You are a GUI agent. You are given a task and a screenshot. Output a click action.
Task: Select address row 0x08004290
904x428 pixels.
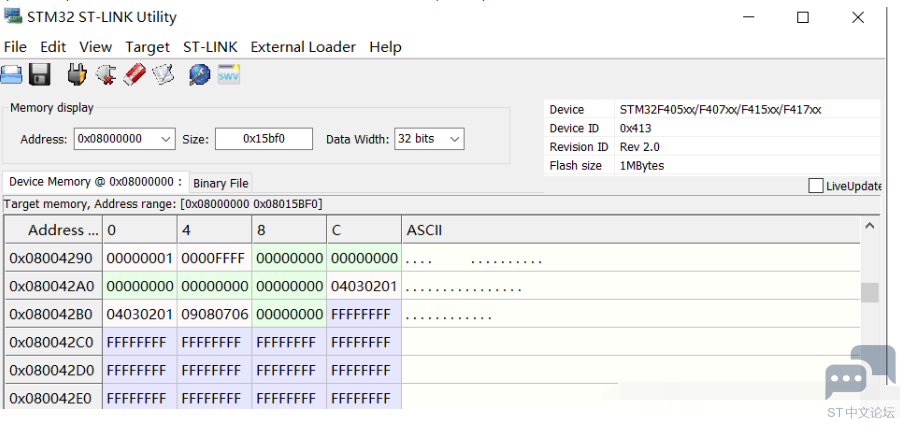(x=54, y=258)
